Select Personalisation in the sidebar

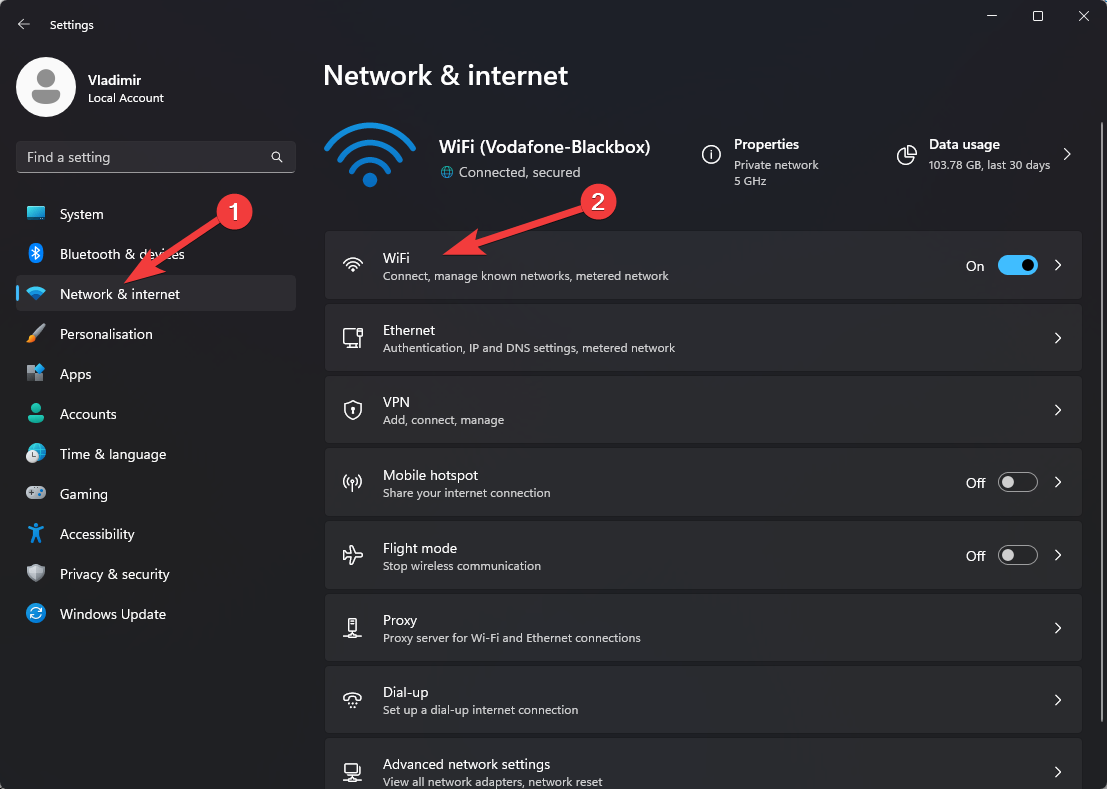[x=106, y=334]
